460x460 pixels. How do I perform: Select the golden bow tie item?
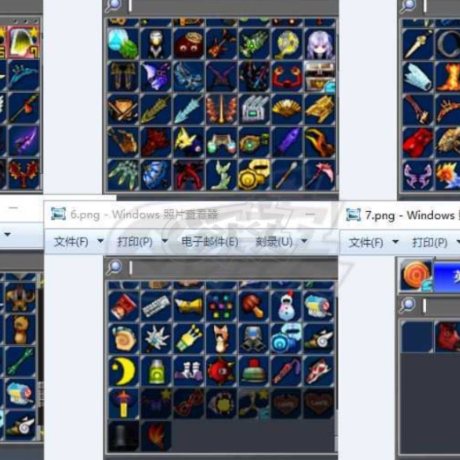pyautogui.click(x=188, y=306)
